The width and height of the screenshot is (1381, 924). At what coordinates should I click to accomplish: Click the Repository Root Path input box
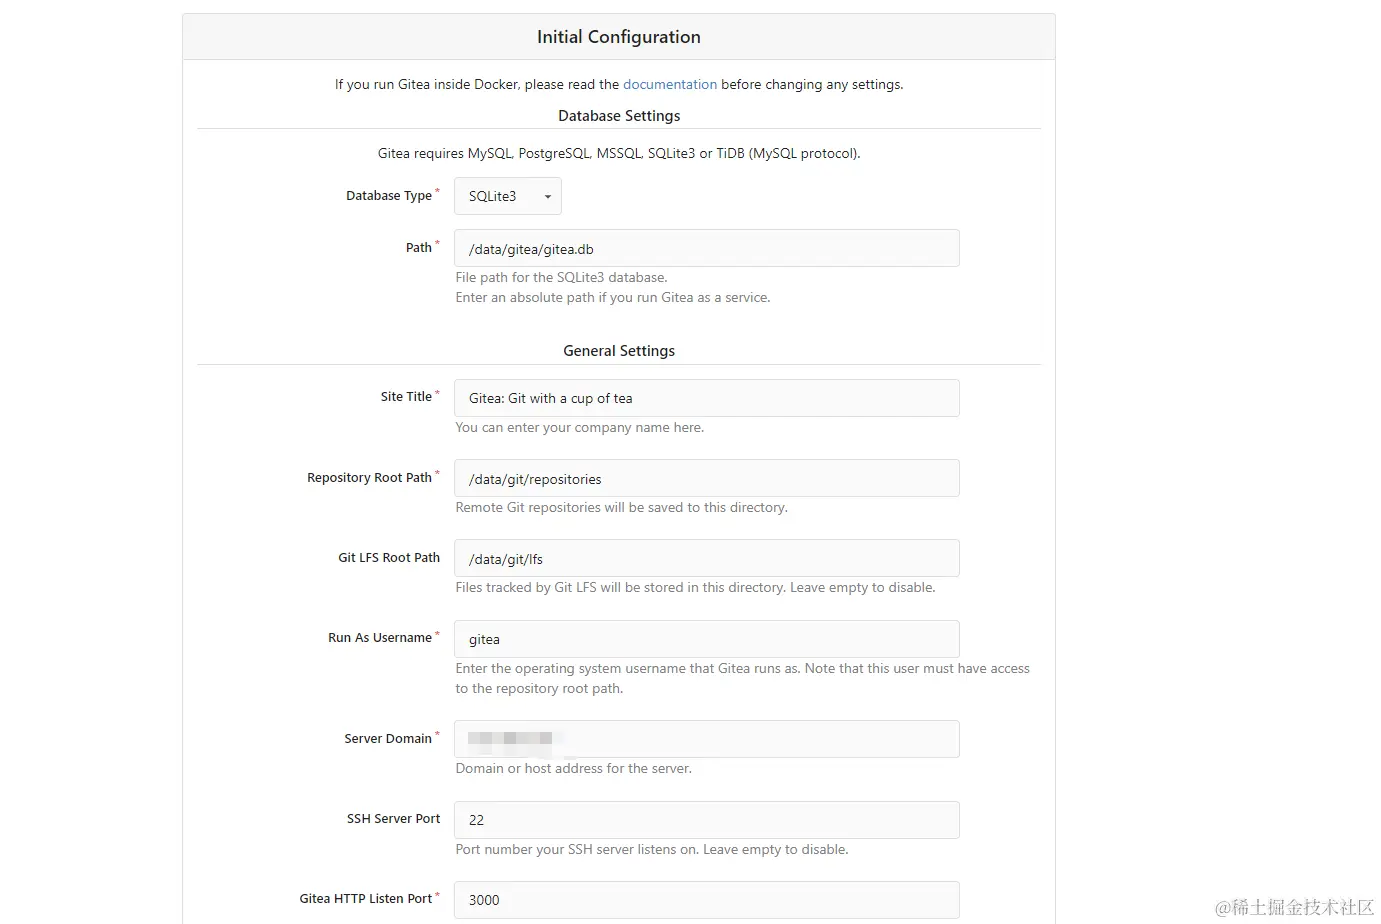point(706,479)
